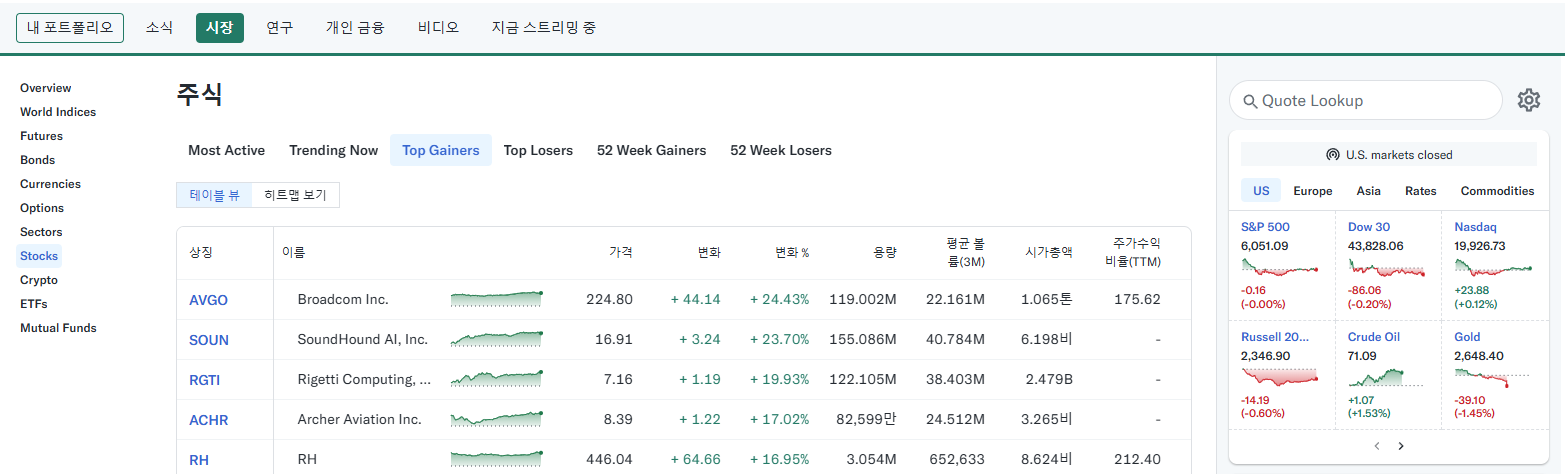Go to Bonds in the sidebar
1565x474 pixels.
pyautogui.click(x=38, y=160)
